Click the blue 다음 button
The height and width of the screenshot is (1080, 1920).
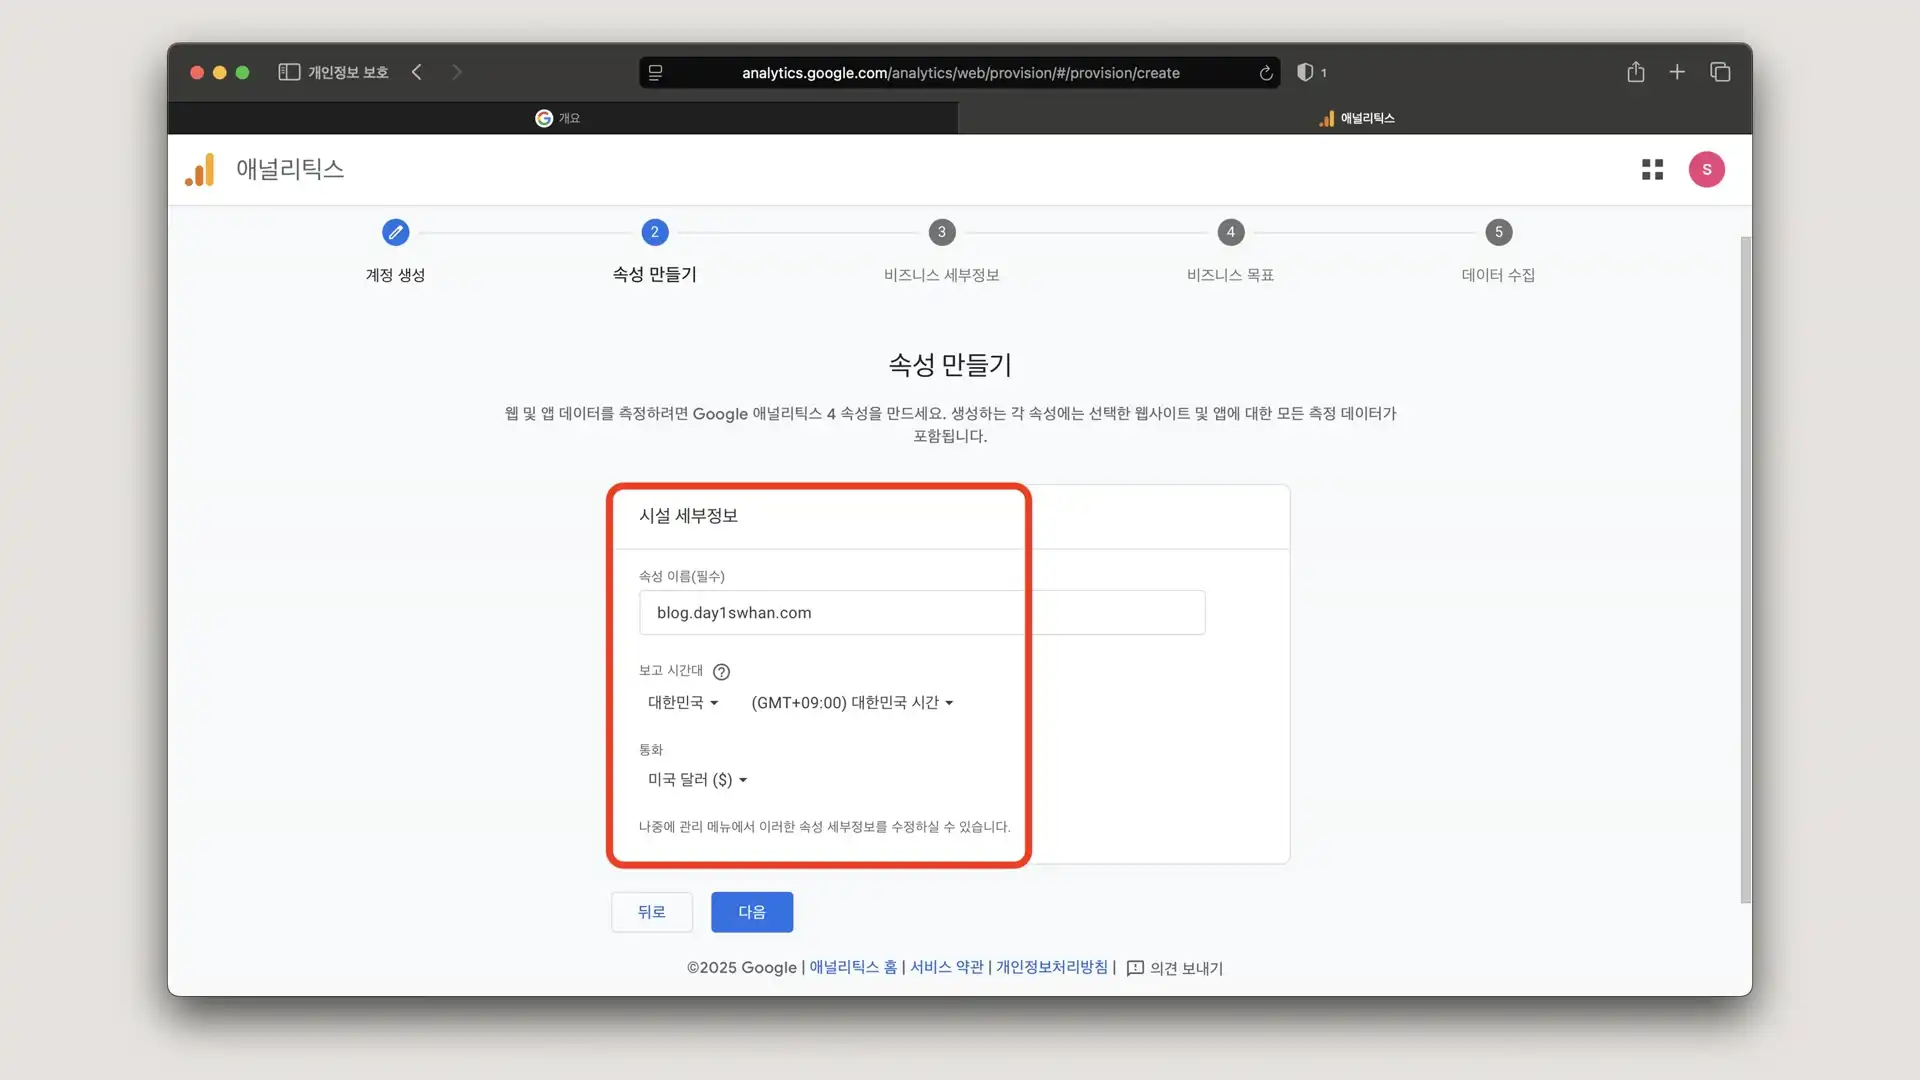click(752, 912)
